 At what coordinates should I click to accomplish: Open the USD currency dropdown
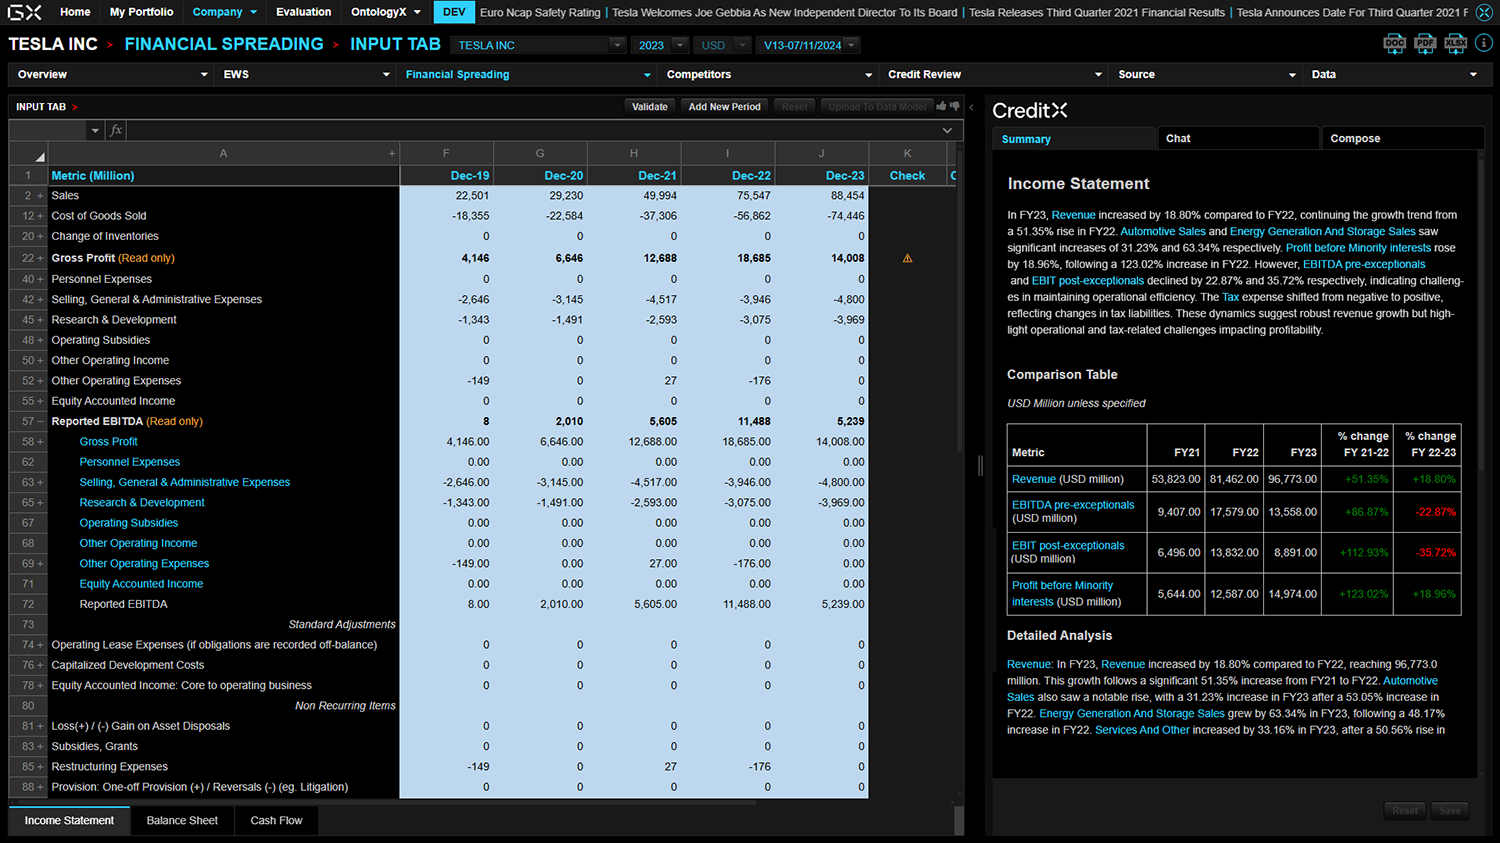click(721, 45)
